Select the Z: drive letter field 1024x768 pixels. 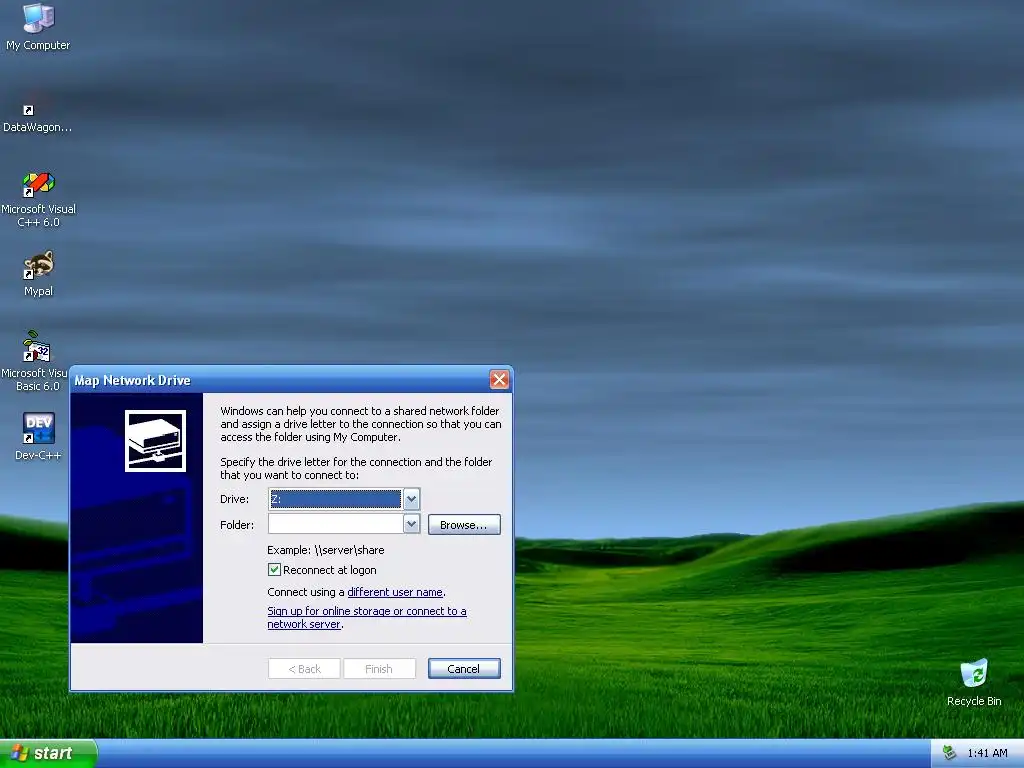pos(336,499)
